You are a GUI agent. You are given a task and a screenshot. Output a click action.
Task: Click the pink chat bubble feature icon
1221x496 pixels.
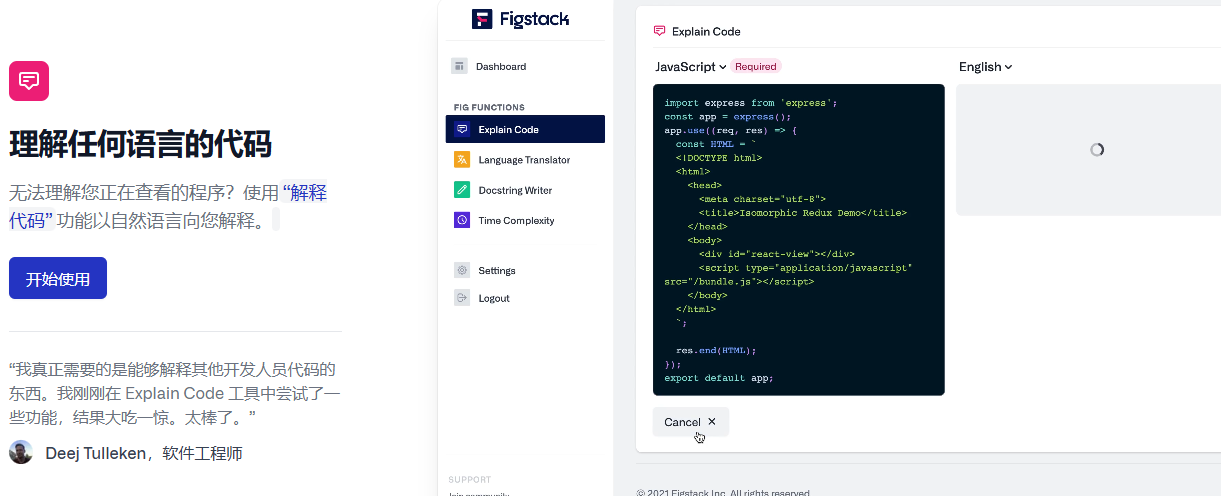(29, 81)
